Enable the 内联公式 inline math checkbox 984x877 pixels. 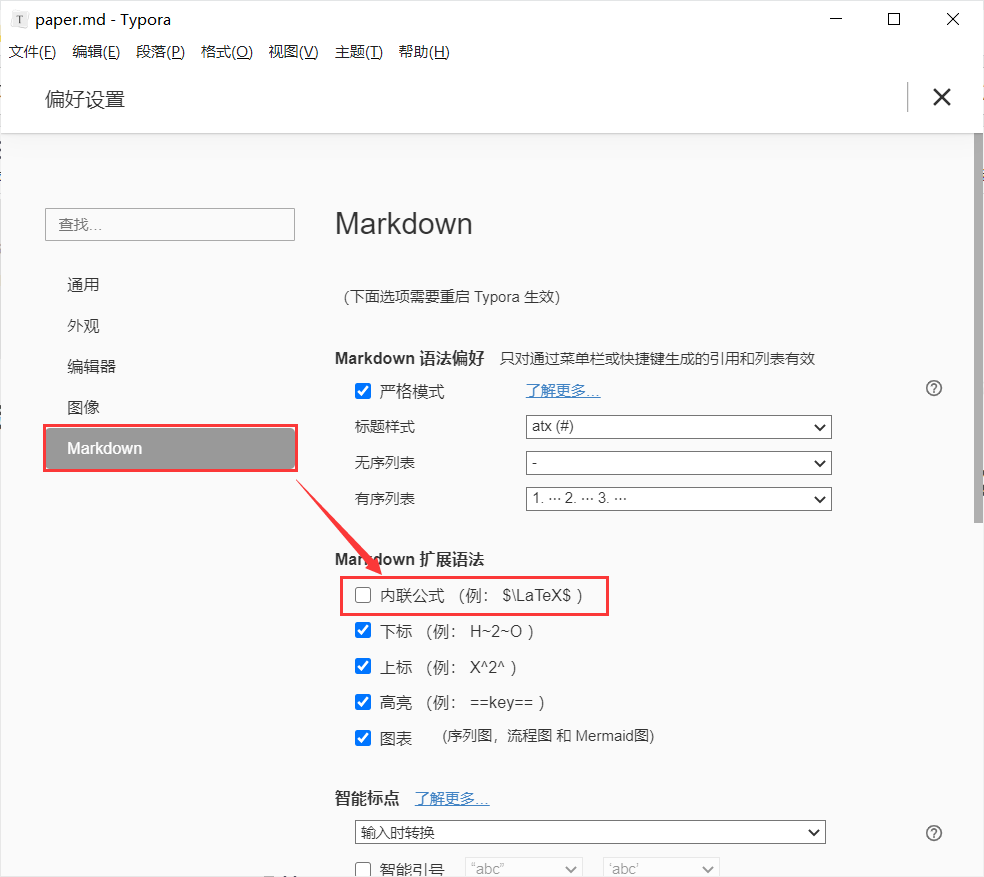pyautogui.click(x=363, y=594)
